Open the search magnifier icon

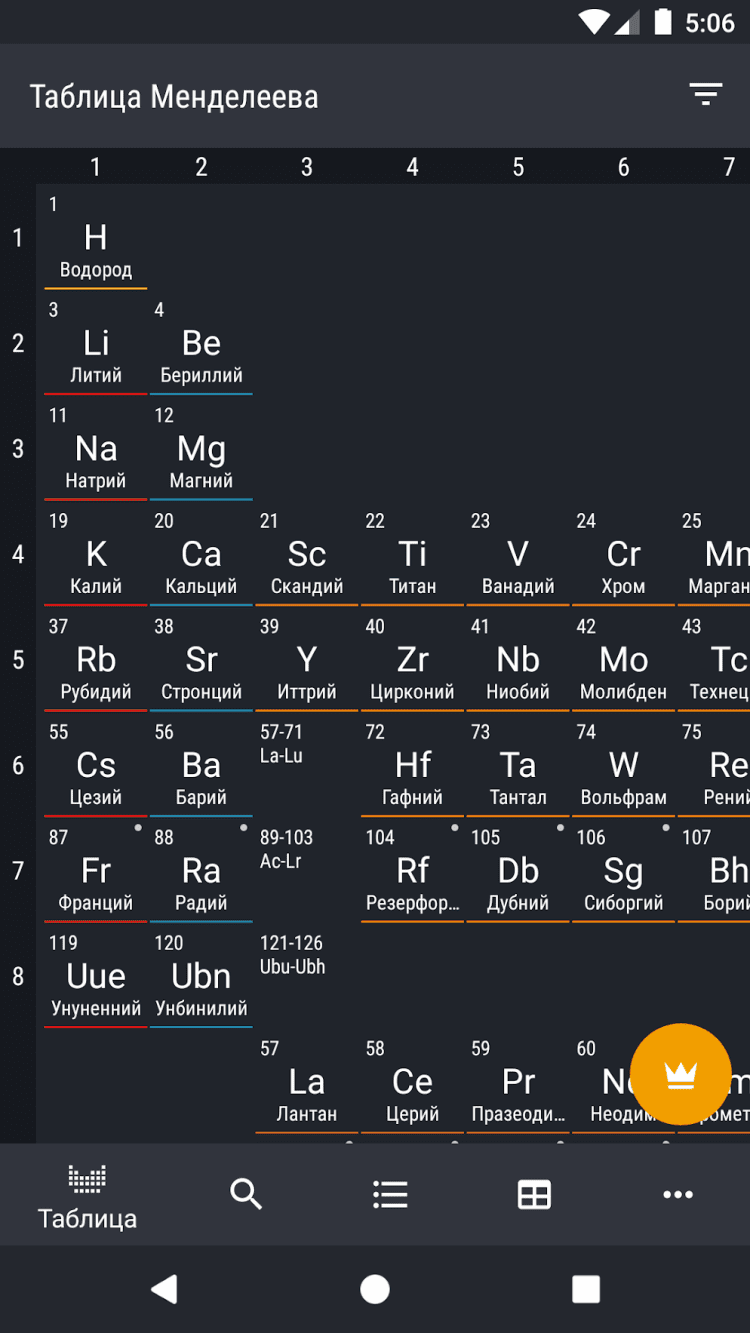tap(246, 1194)
